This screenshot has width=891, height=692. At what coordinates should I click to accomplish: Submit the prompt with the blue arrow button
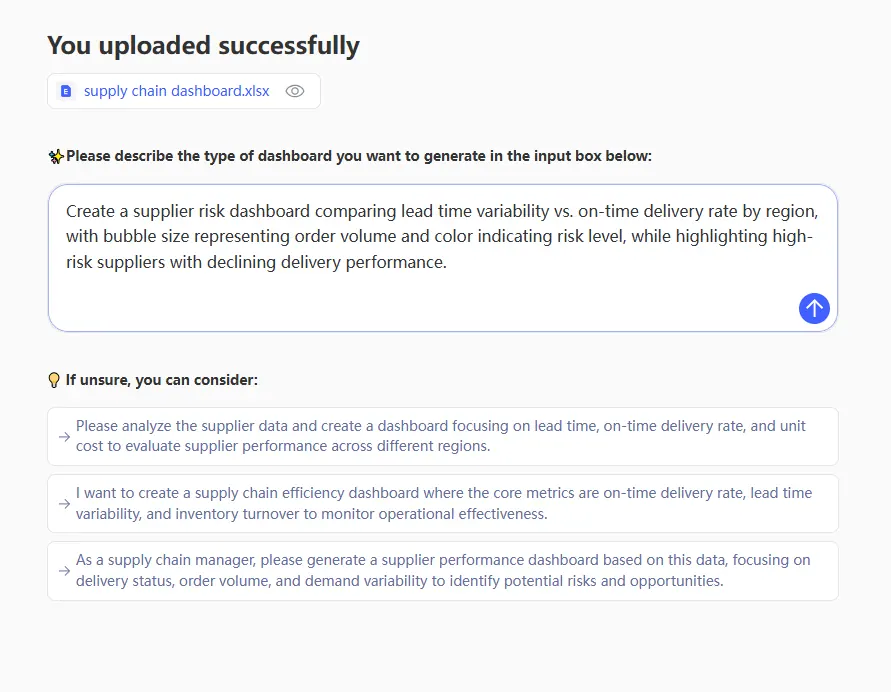point(814,308)
